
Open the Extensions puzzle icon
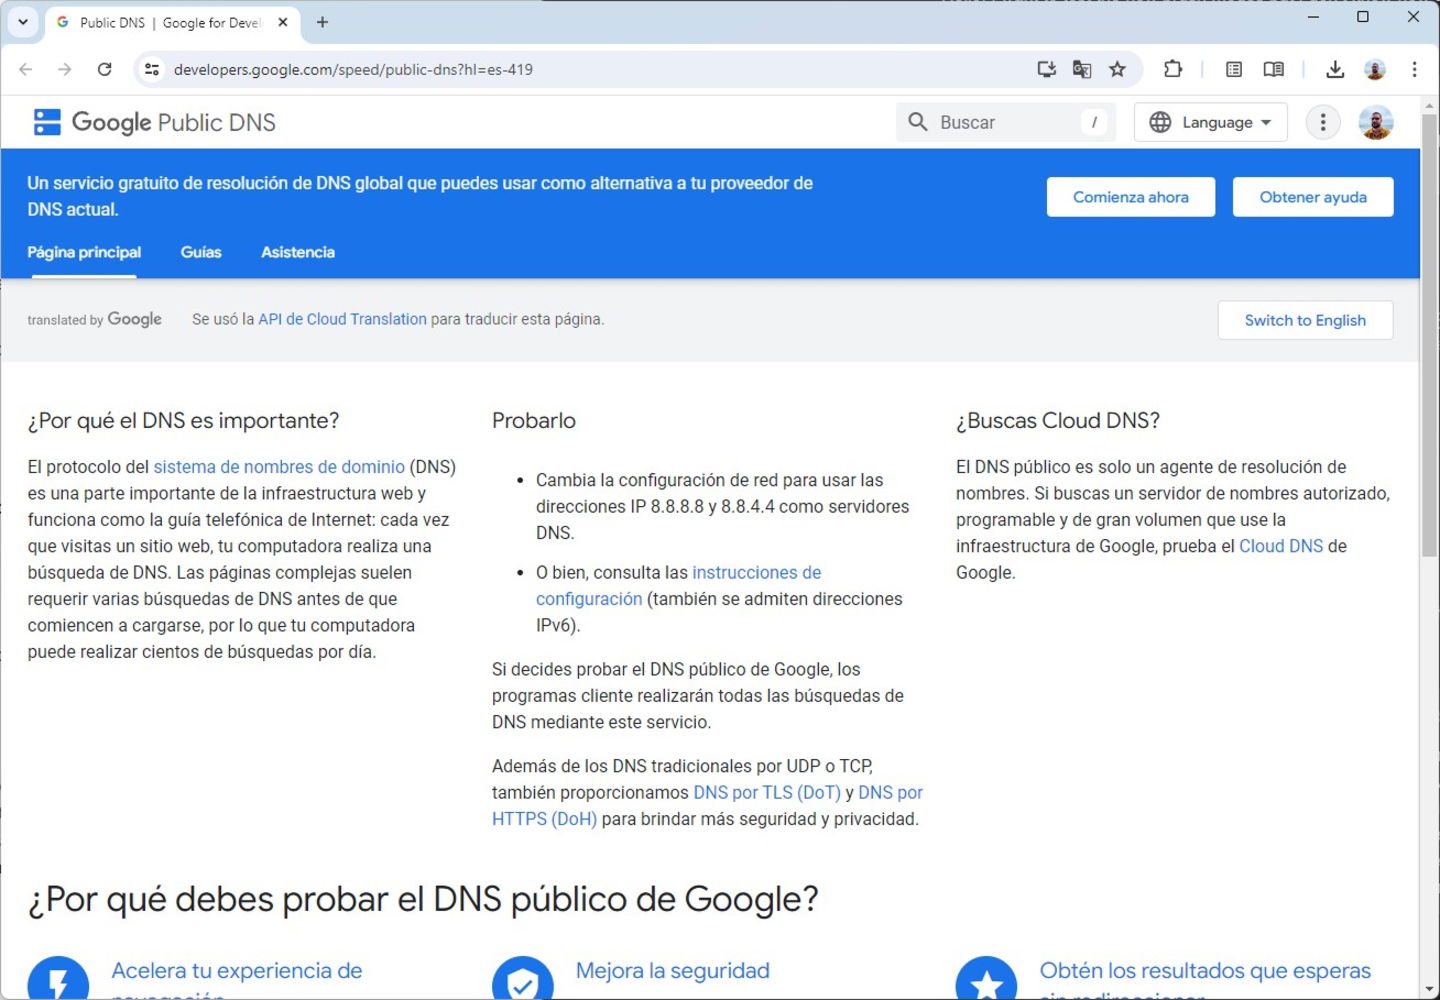tap(1173, 69)
